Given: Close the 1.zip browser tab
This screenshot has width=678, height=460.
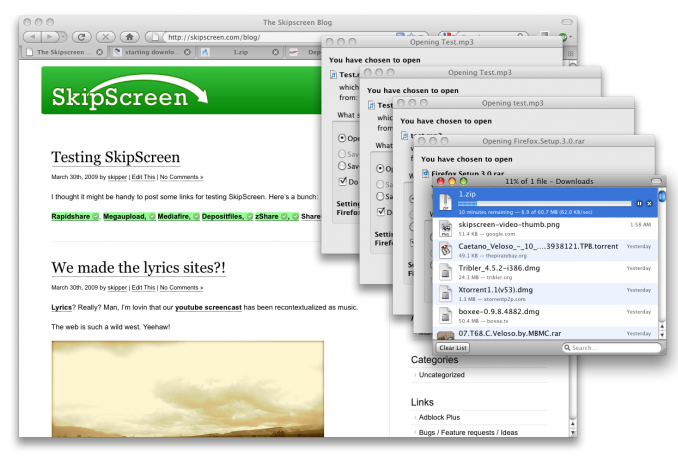Looking at the screenshot, I should pyautogui.click(x=275, y=52).
